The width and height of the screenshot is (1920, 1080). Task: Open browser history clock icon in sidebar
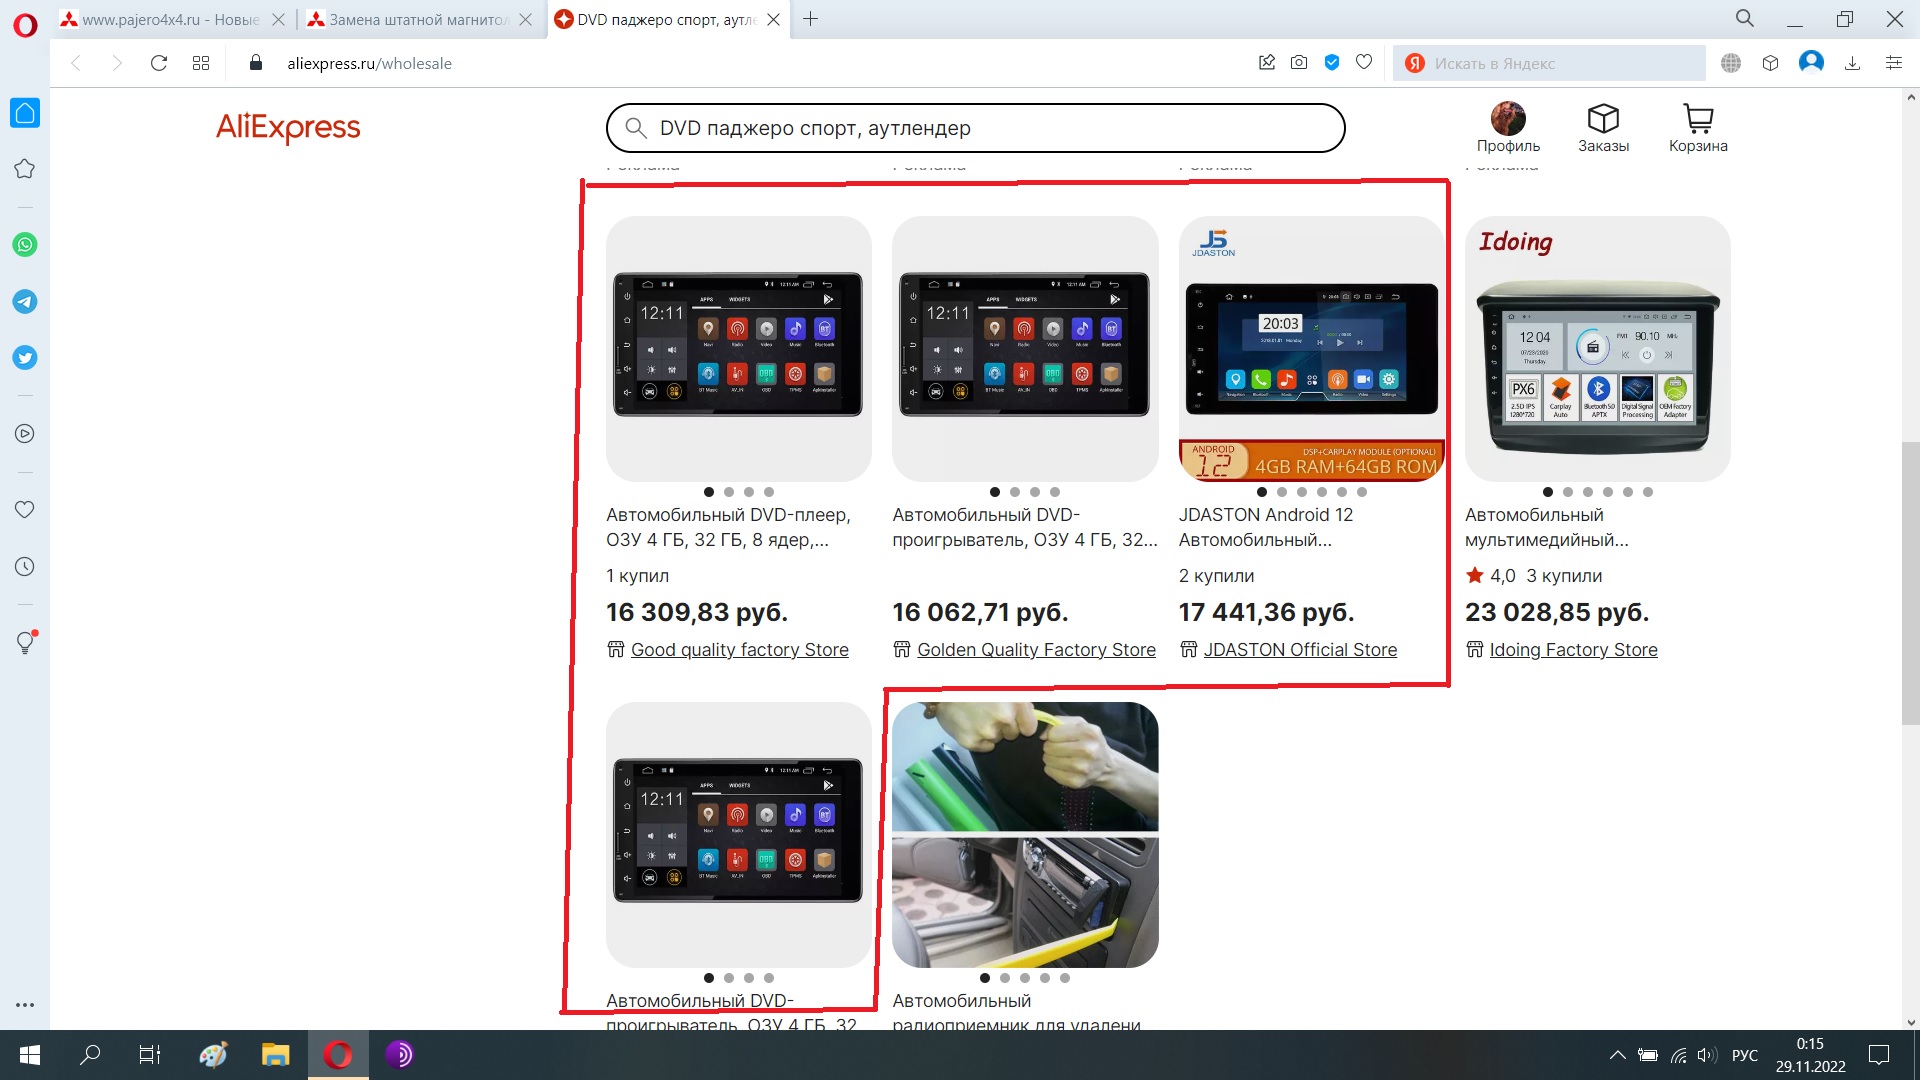click(x=25, y=567)
